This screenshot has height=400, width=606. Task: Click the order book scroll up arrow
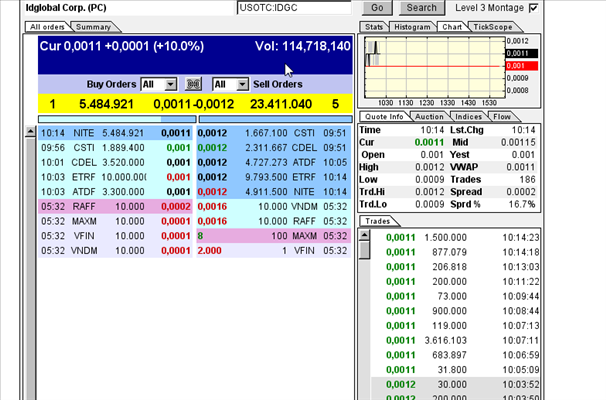[x=30, y=132]
